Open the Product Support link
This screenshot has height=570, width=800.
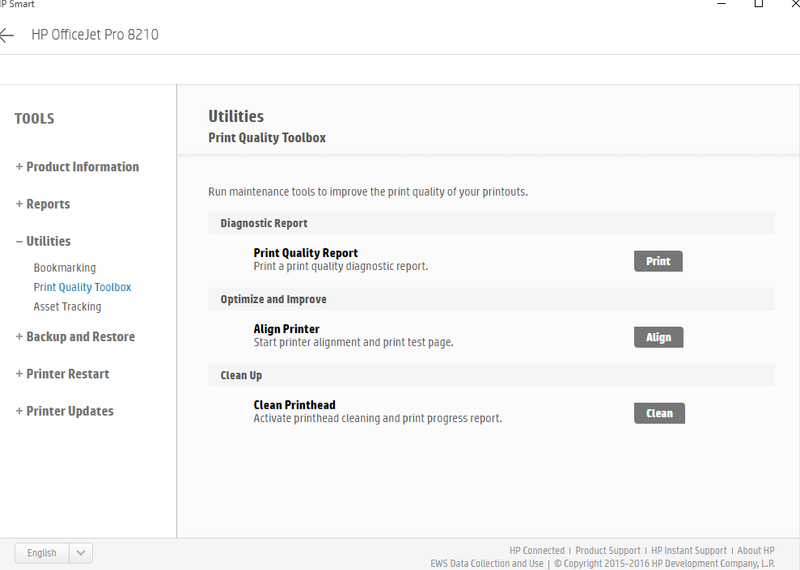pyautogui.click(x=608, y=551)
